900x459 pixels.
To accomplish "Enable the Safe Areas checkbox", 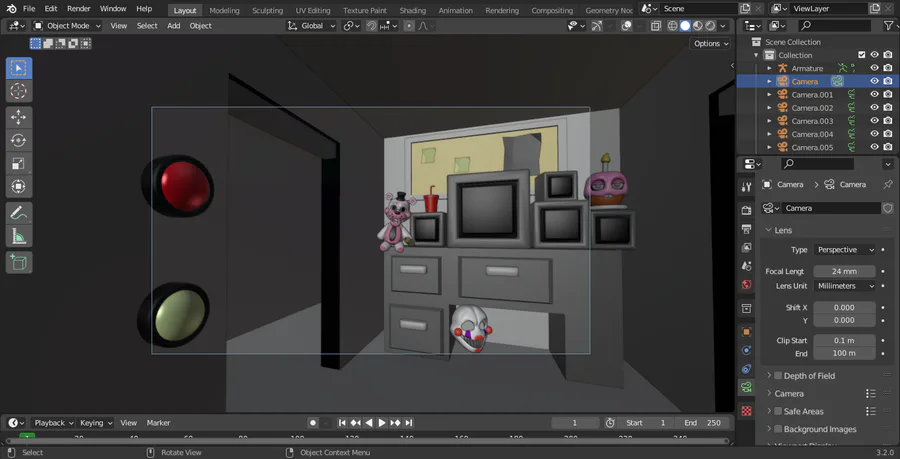I will pyautogui.click(x=778, y=411).
